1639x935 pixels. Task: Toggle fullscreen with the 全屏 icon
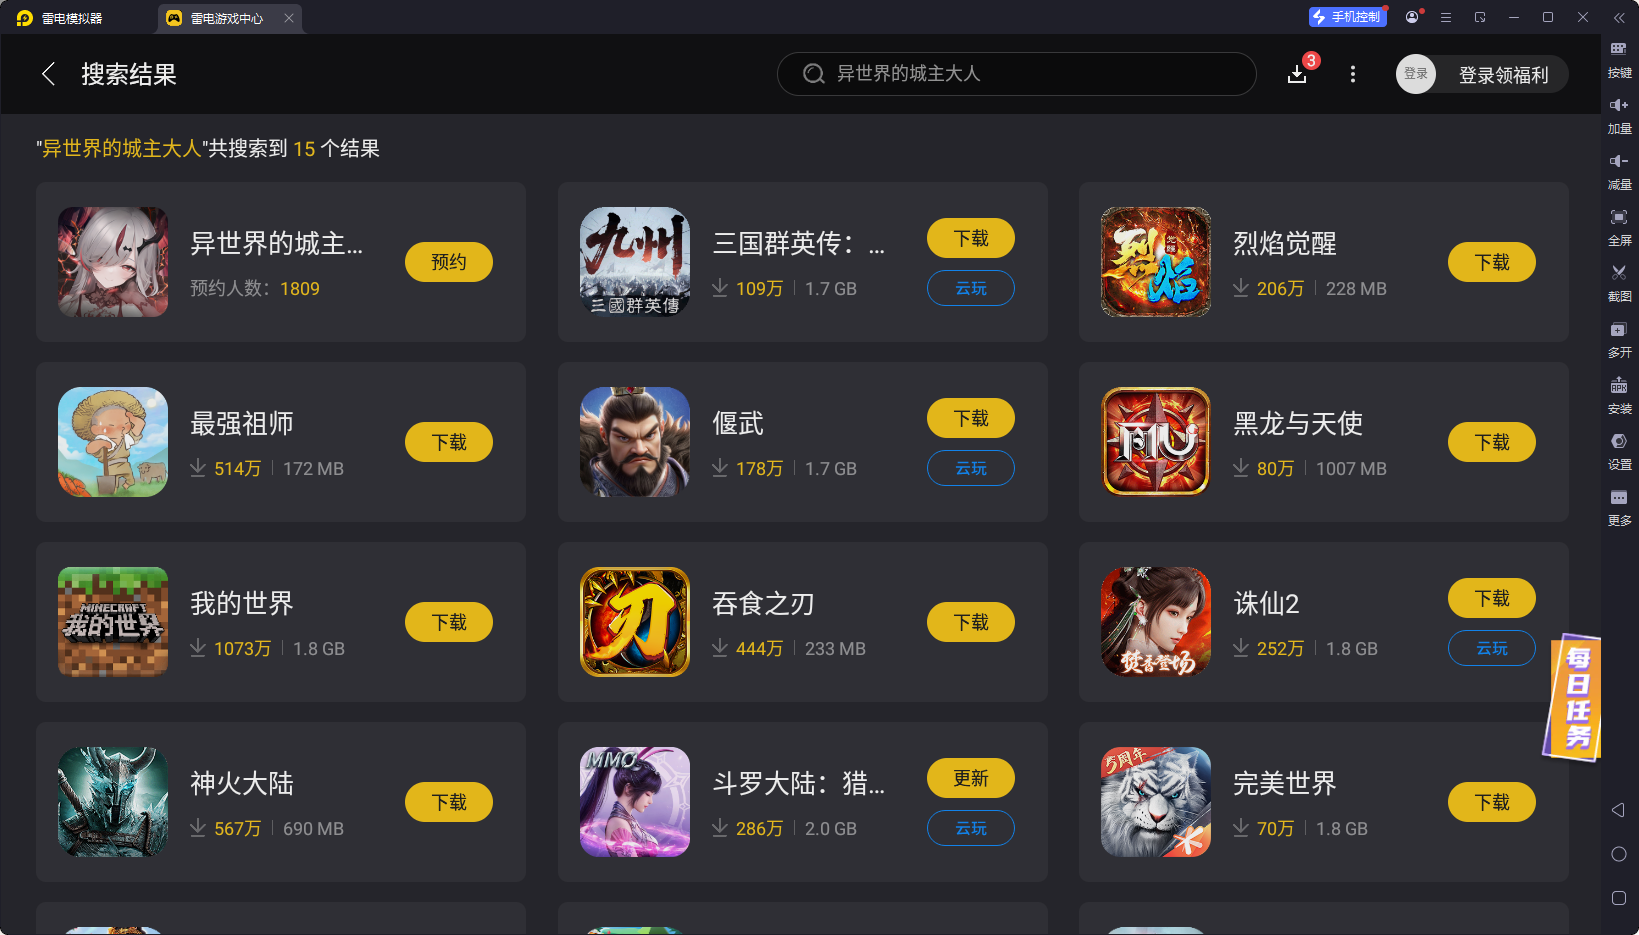1619,227
